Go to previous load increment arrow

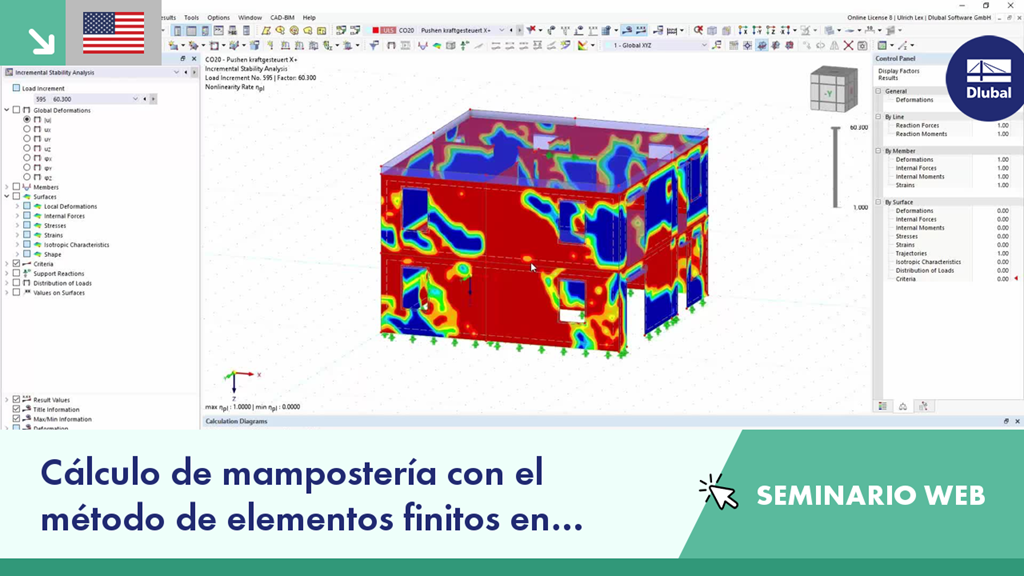144,99
